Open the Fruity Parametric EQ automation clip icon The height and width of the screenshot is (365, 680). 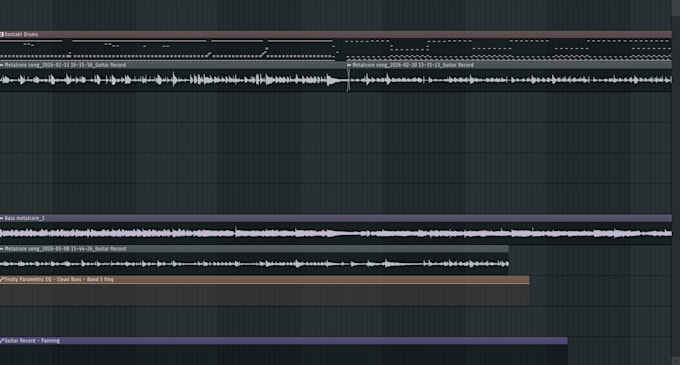click(2, 280)
